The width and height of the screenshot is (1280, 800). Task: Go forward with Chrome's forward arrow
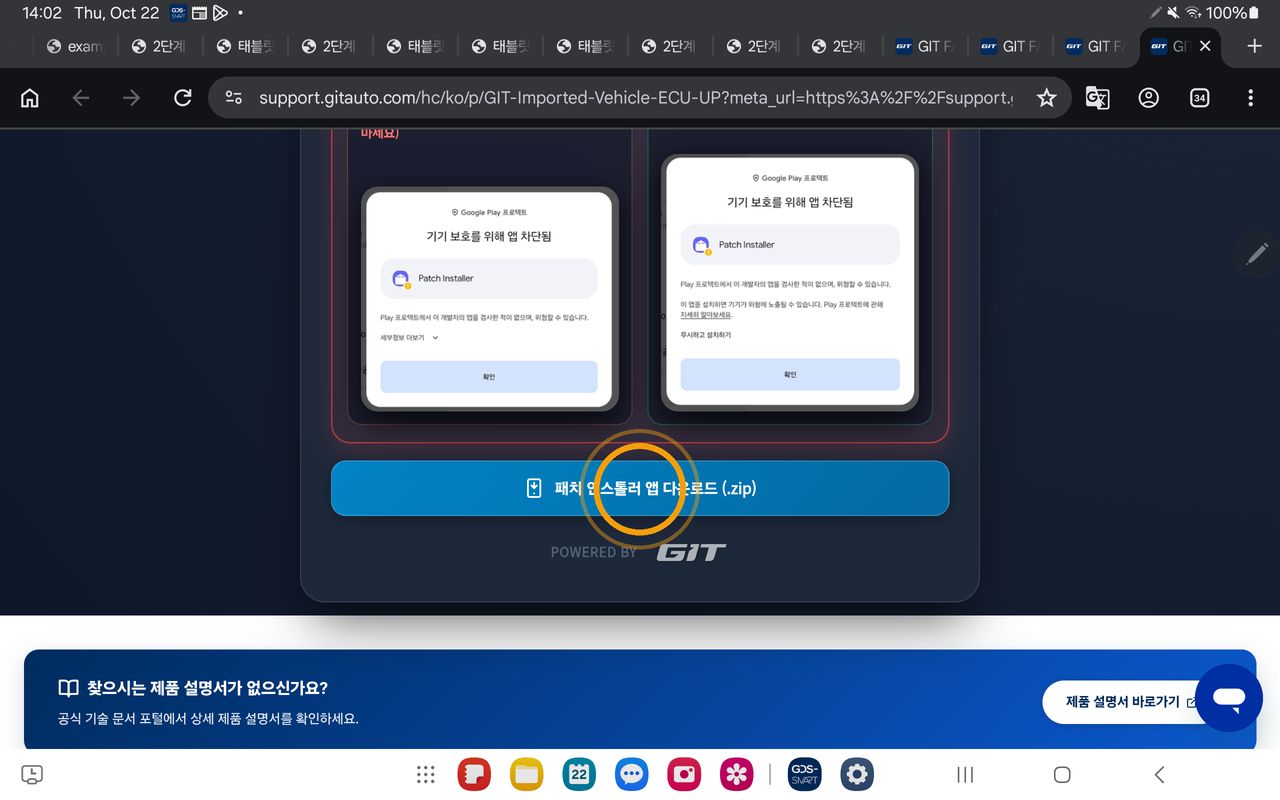click(x=131, y=98)
